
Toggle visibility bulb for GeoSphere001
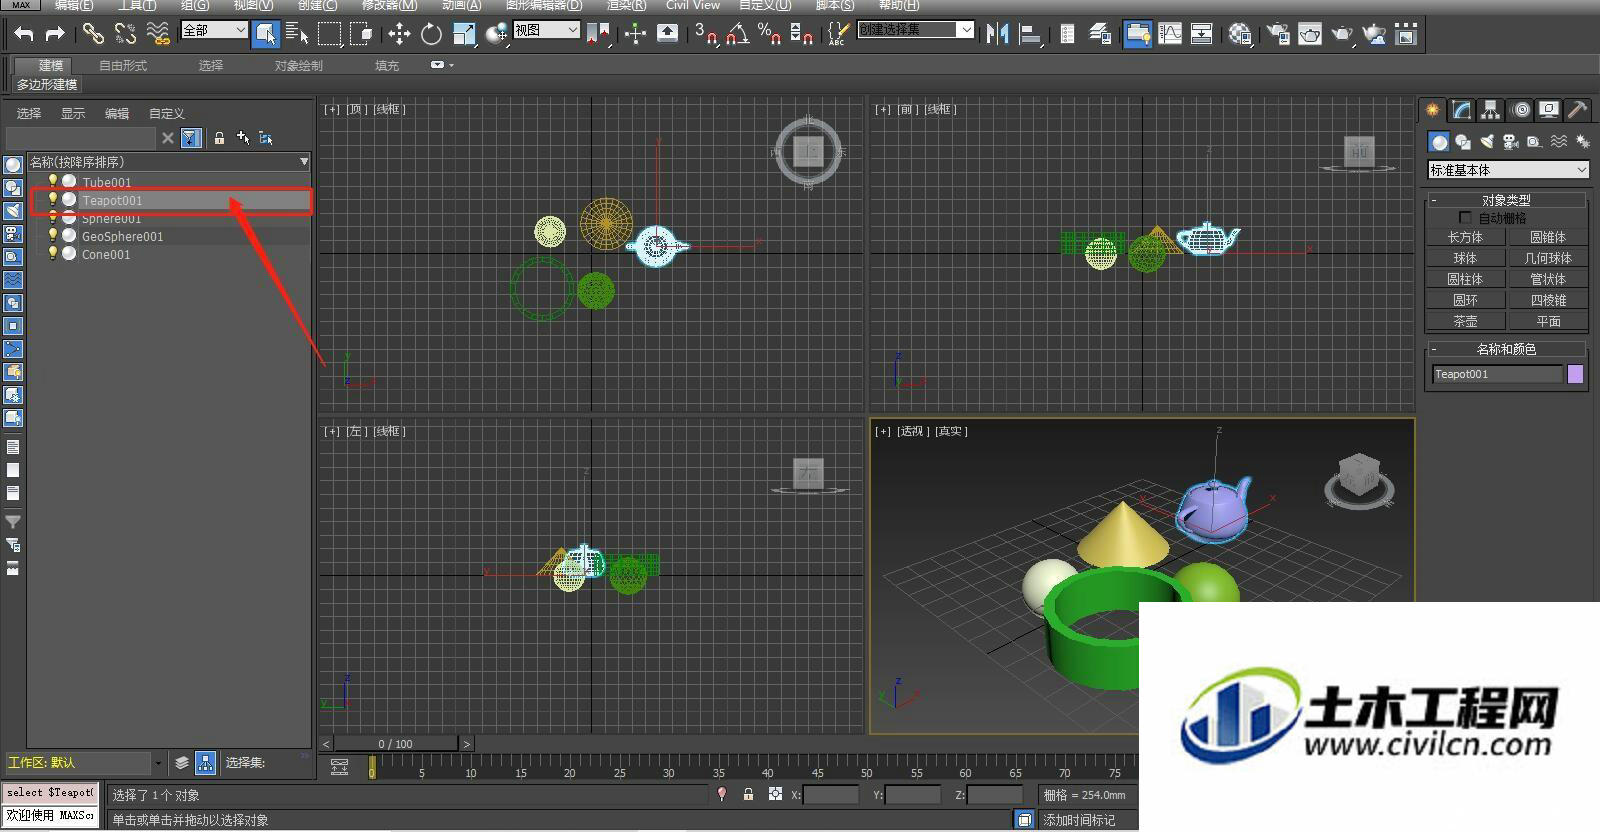53,235
